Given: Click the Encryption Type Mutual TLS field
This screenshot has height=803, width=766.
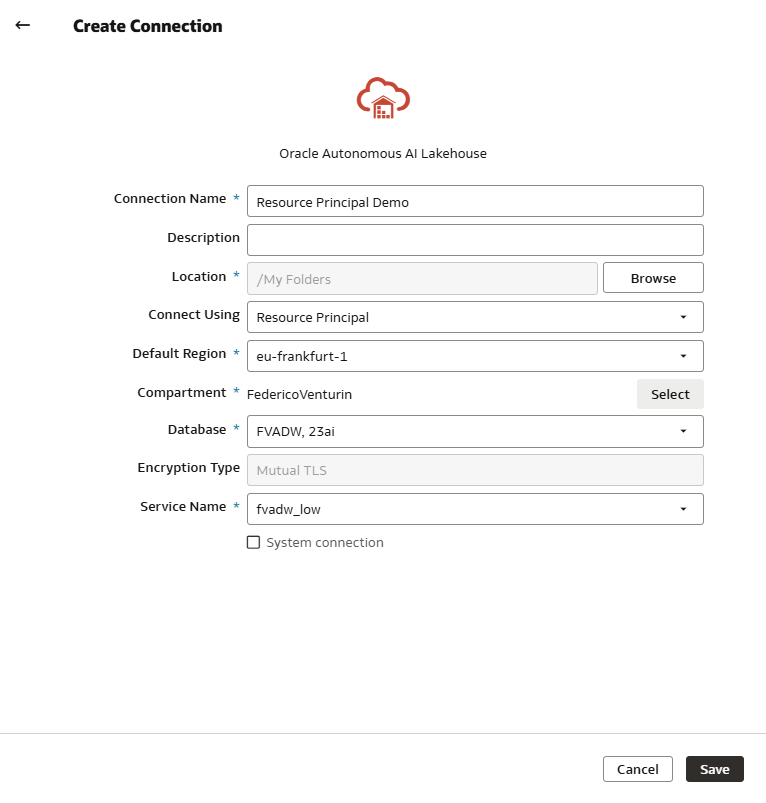Looking at the screenshot, I should pyautogui.click(x=475, y=470).
